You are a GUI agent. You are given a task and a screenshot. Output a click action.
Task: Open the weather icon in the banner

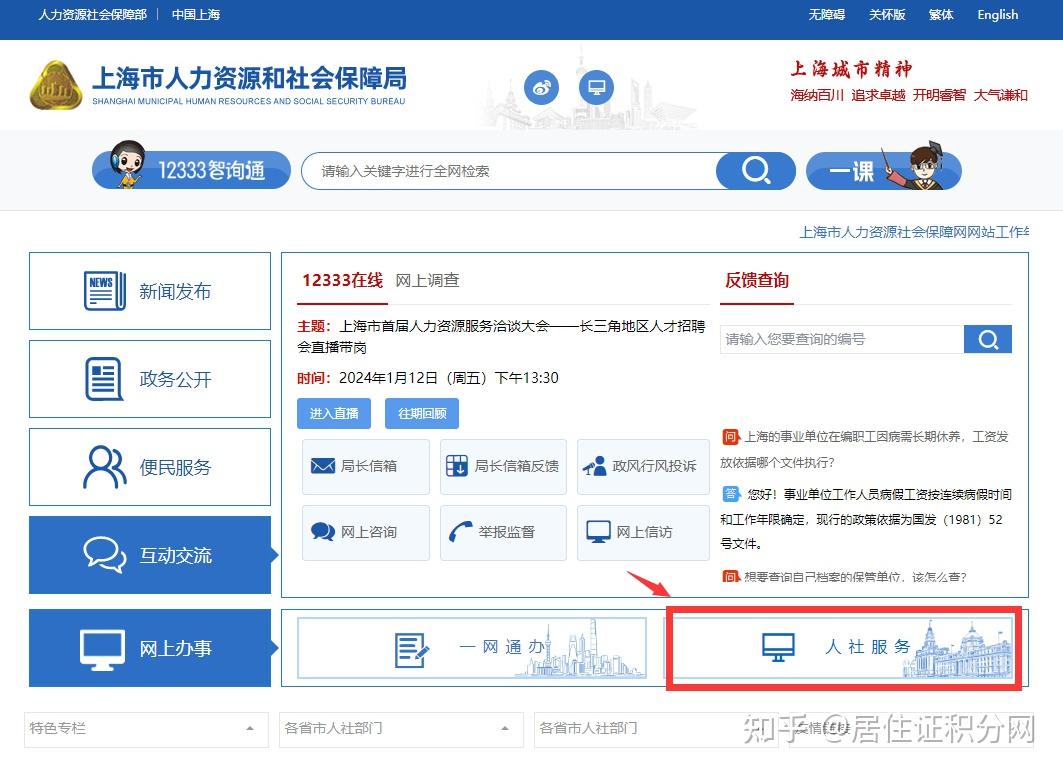[x=541, y=88]
